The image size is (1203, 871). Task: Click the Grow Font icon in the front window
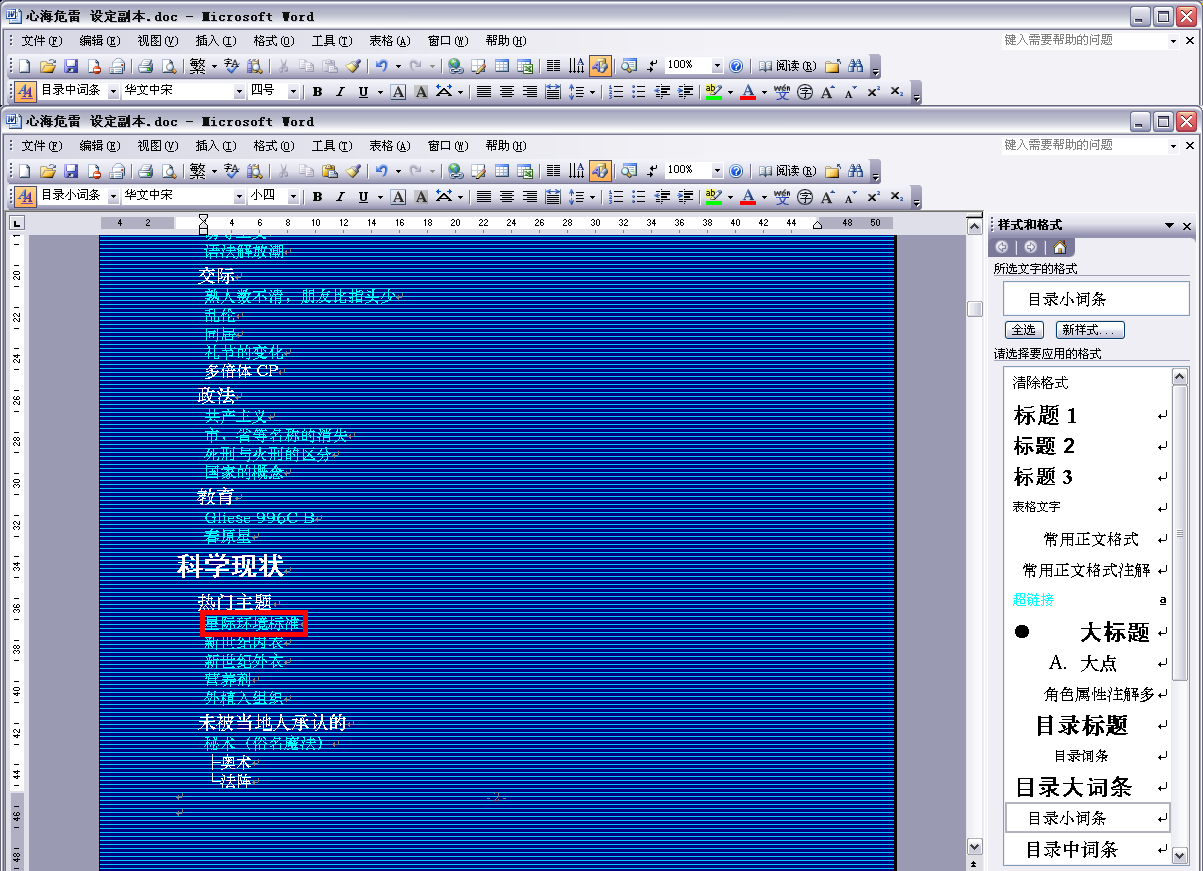(828, 197)
